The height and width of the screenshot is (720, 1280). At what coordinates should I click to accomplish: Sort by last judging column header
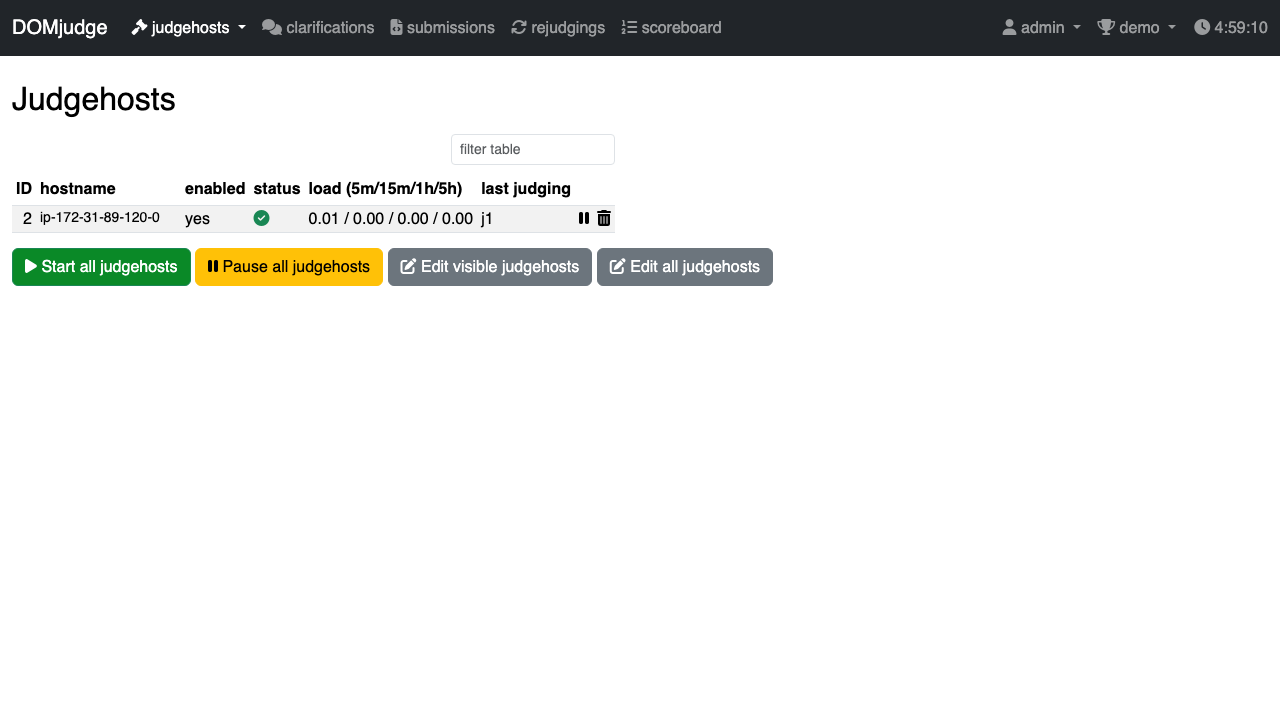(526, 188)
